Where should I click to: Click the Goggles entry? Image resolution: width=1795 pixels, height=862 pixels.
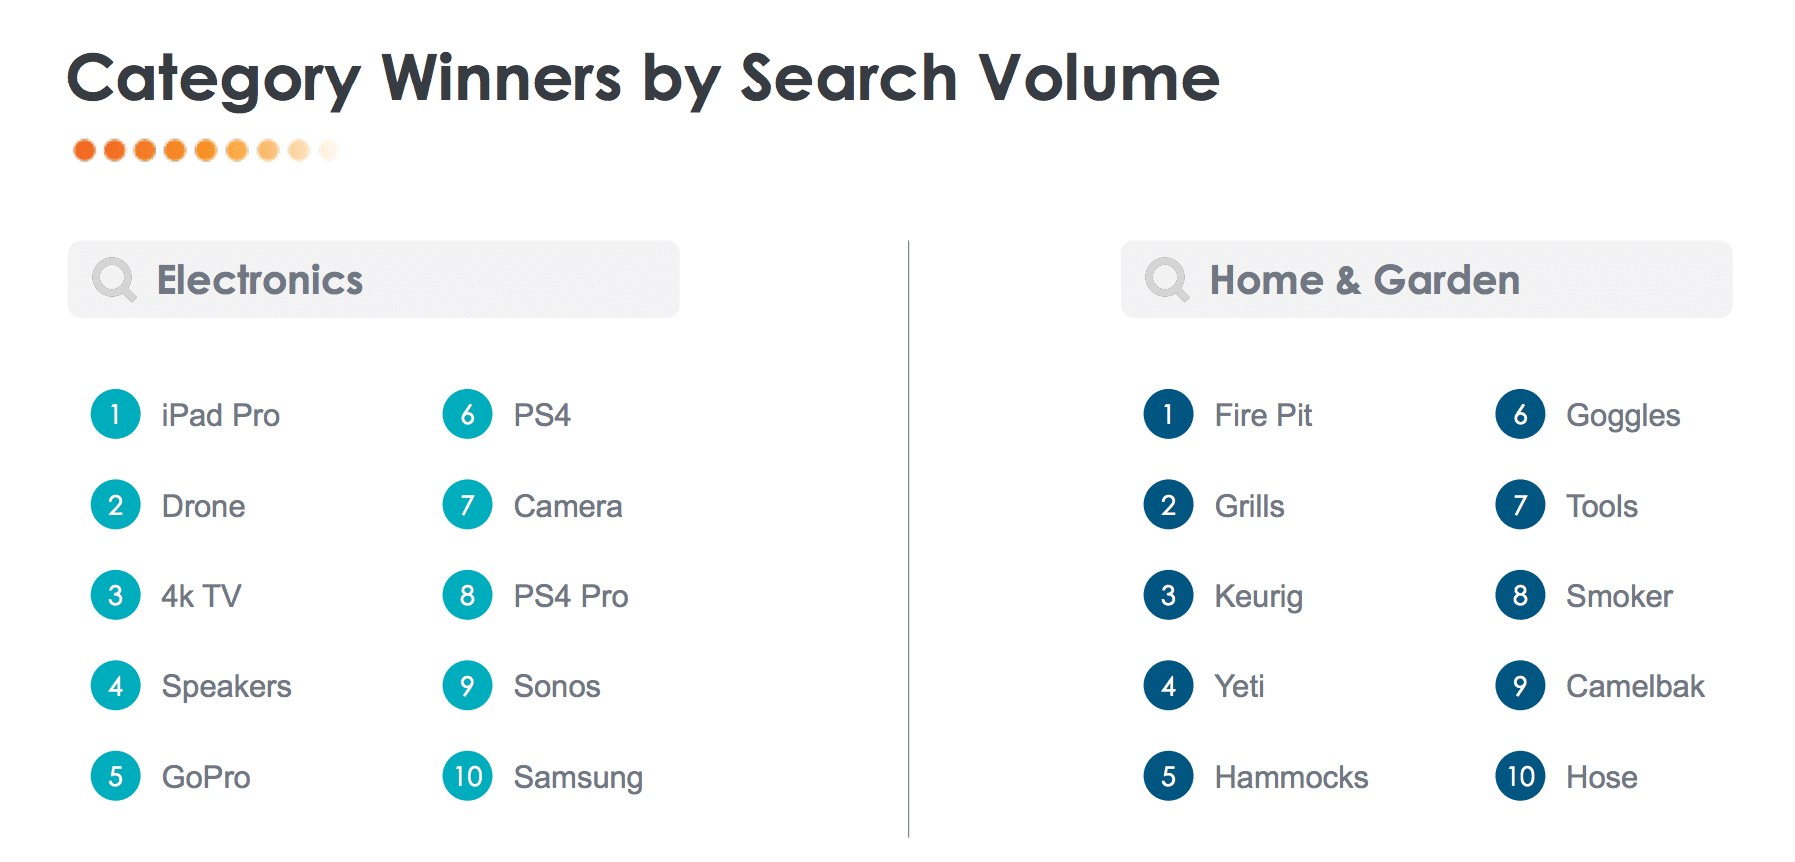click(1623, 416)
